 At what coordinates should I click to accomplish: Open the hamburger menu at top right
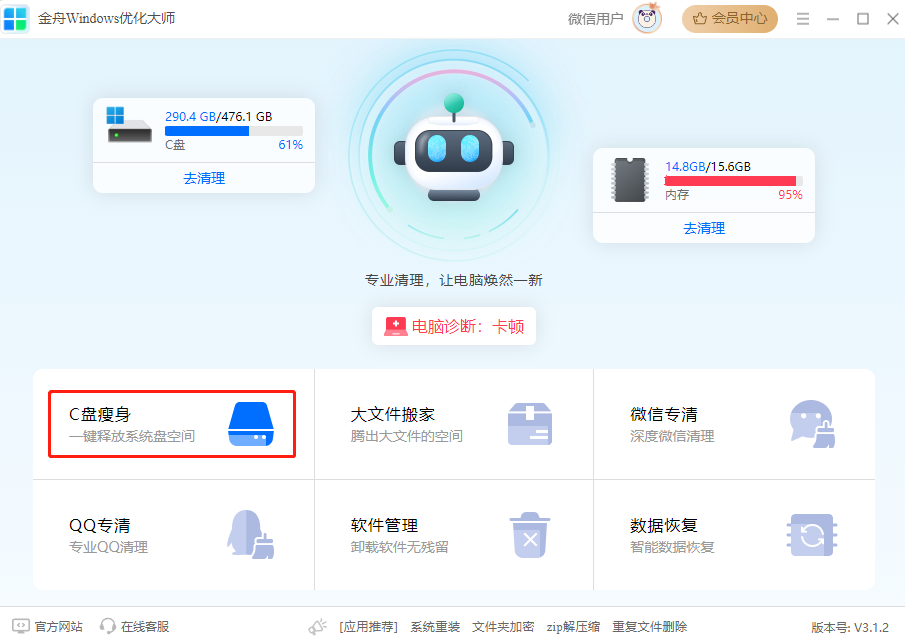pos(803,18)
